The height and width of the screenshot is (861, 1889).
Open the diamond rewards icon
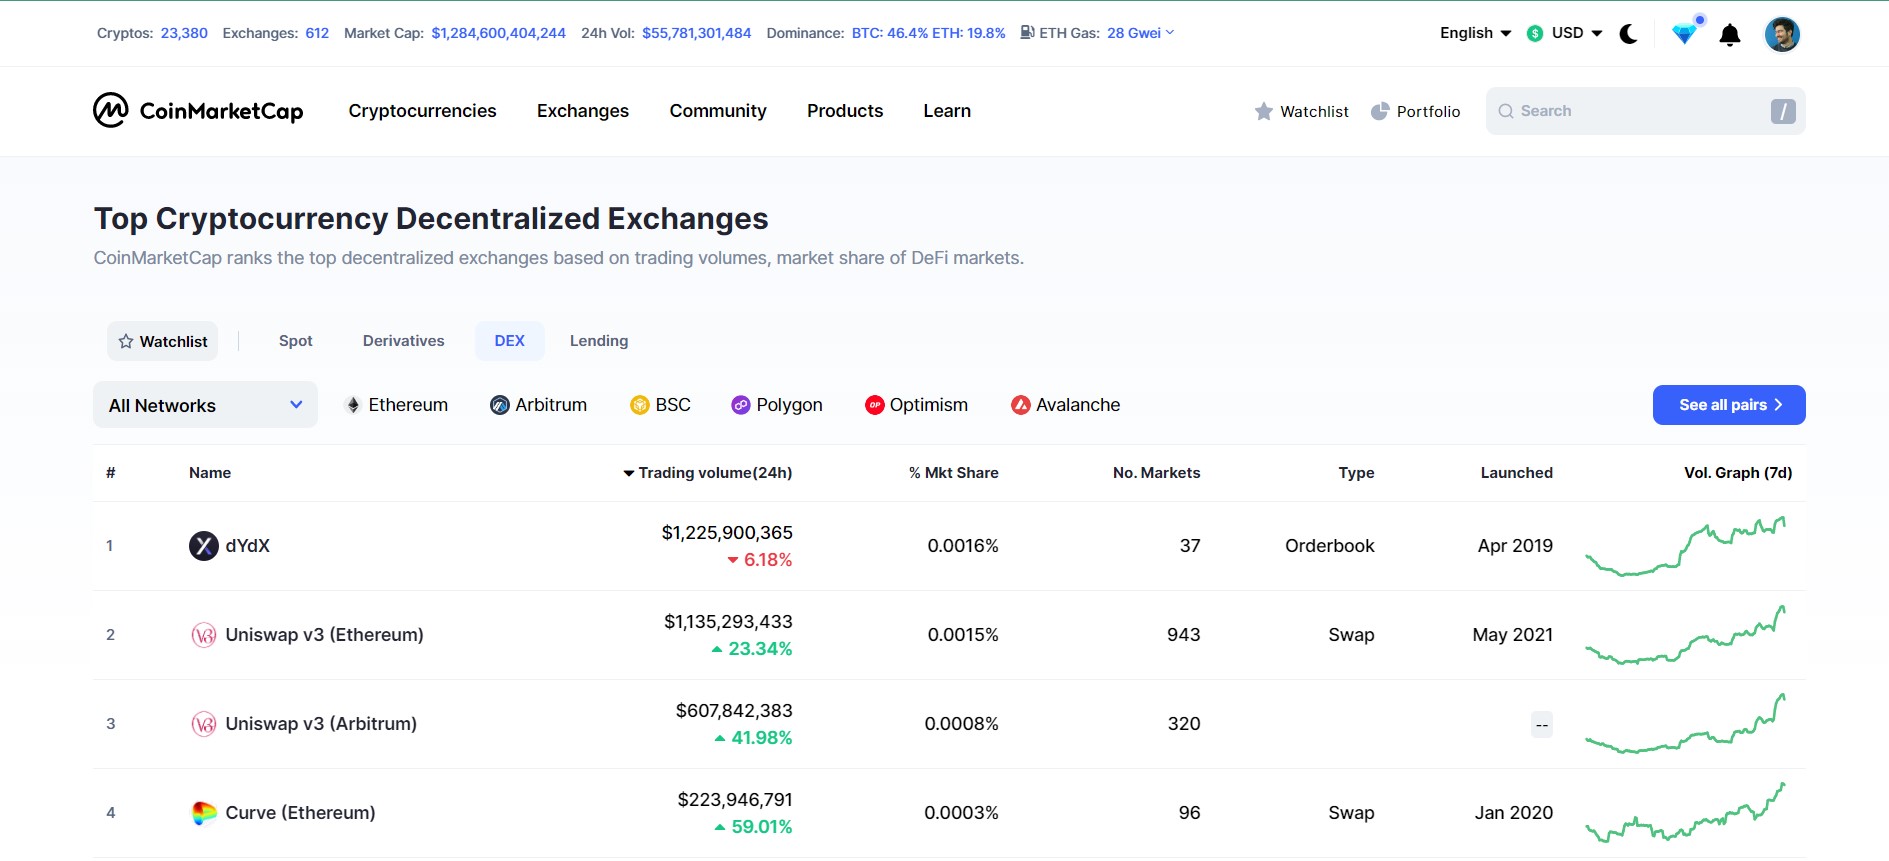coord(1685,33)
